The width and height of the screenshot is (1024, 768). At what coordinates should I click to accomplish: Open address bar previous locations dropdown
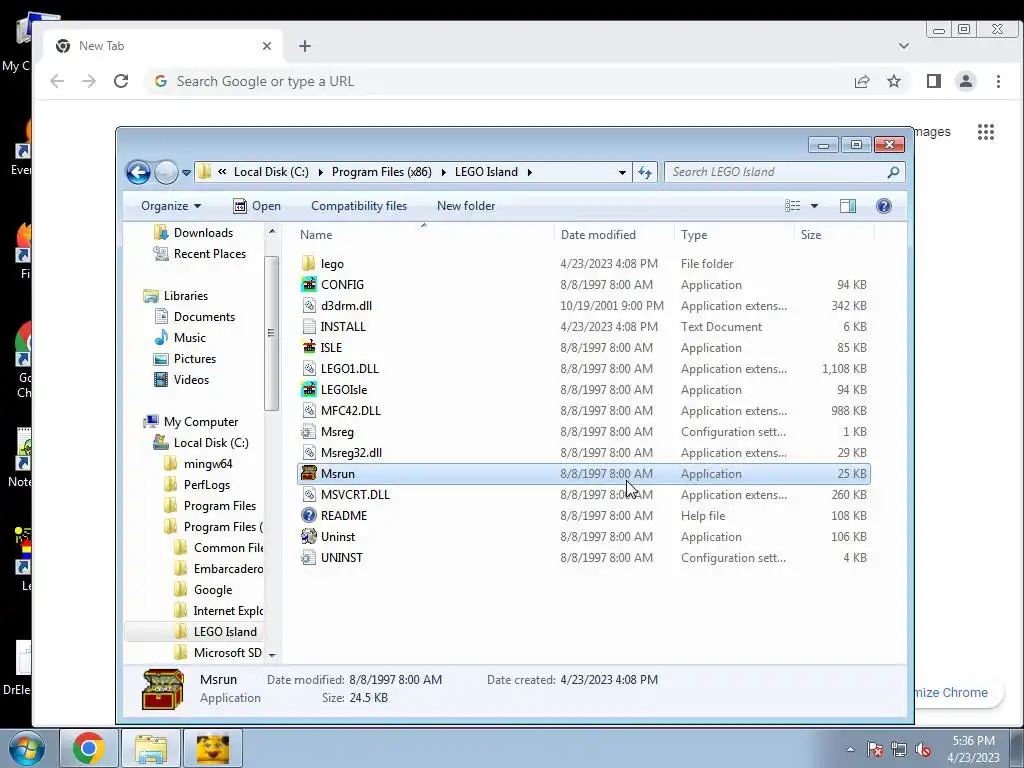click(x=622, y=172)
